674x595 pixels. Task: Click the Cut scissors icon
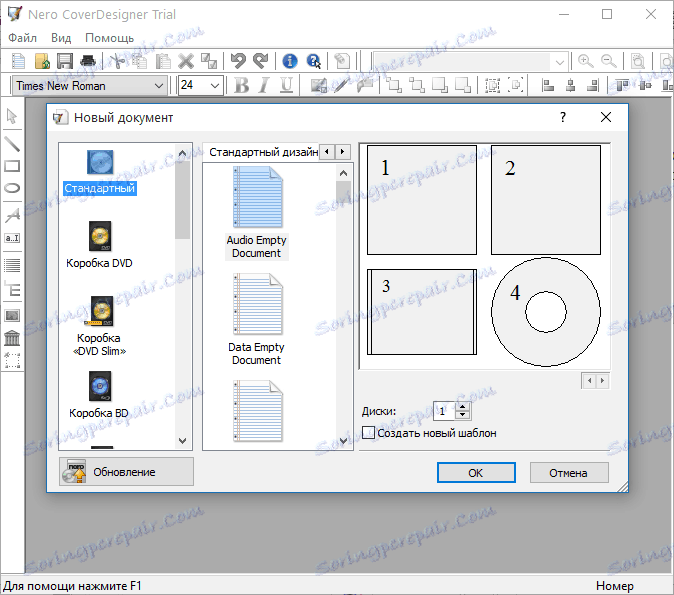coord(117,61)
